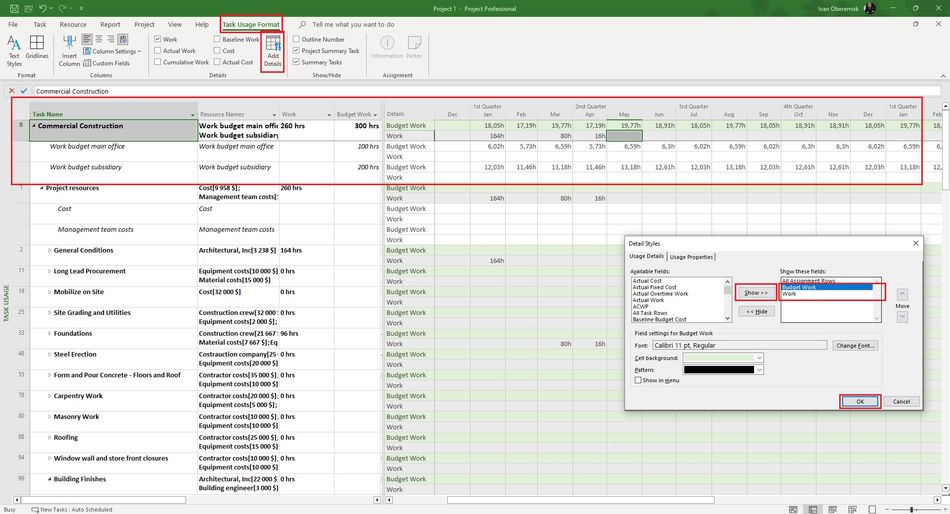Cancel the entry bar edit with X
This screenshot has width=950, height=514.
pos(12,91)
